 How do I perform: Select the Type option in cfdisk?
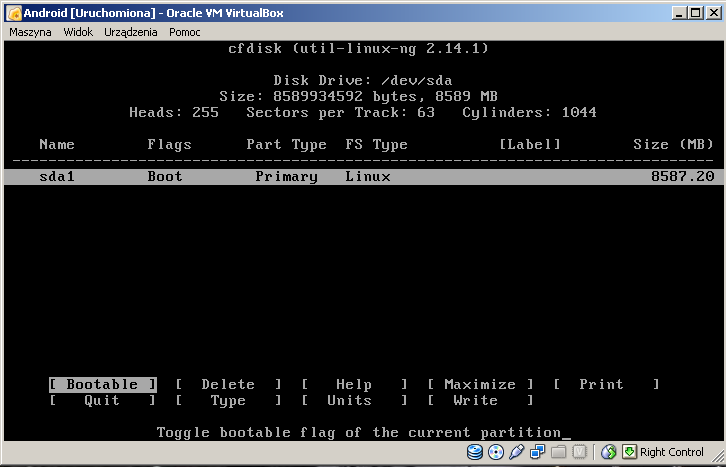coord(228,400)
